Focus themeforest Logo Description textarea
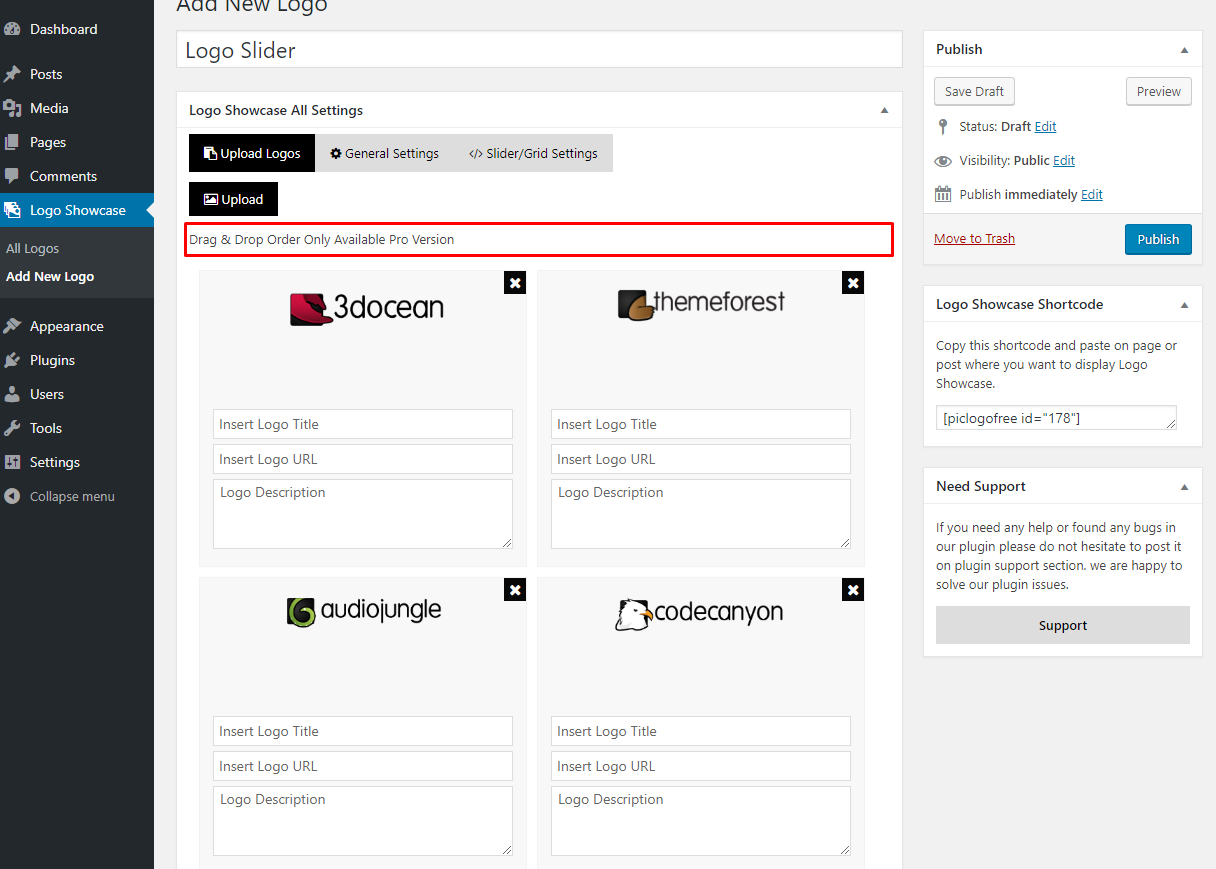The image size is (1216, 869). coord(701,514)
